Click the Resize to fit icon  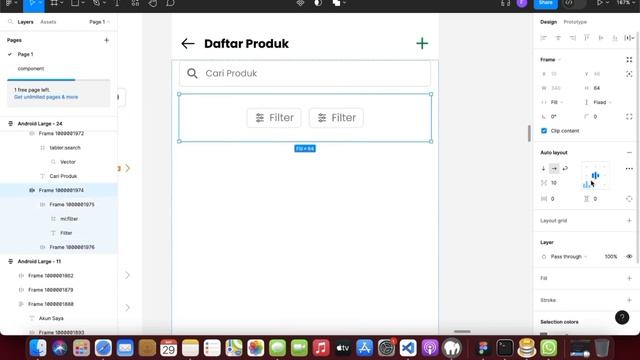pos(629,60)
